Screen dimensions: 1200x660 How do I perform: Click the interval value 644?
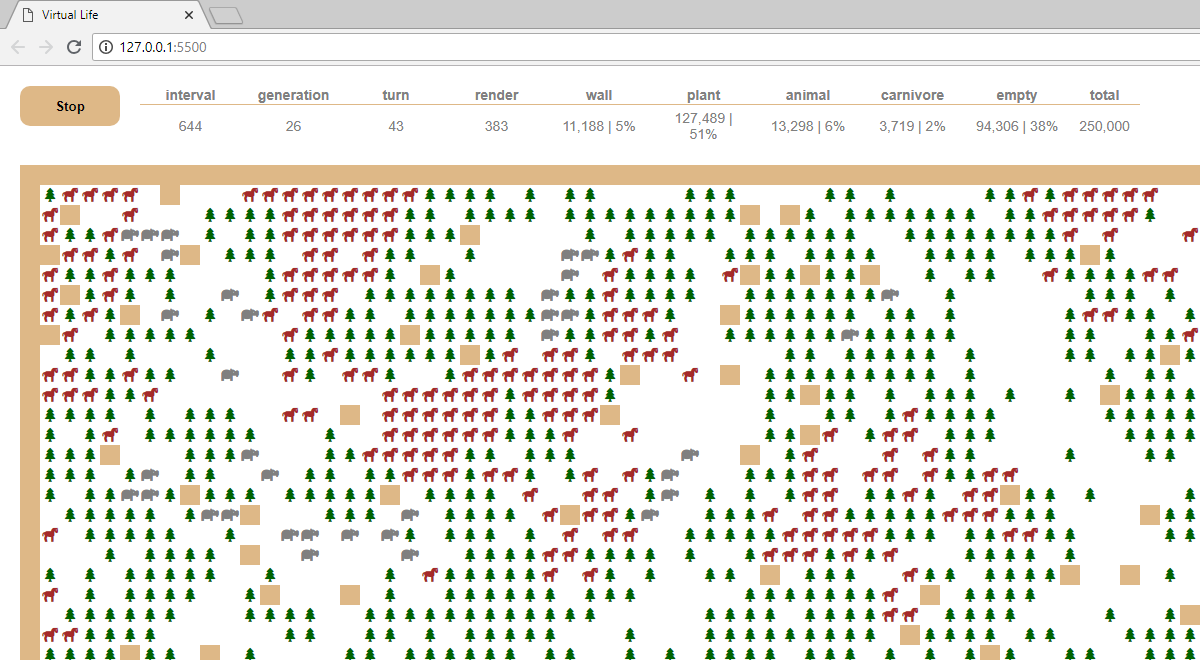[x=190, y=126]
